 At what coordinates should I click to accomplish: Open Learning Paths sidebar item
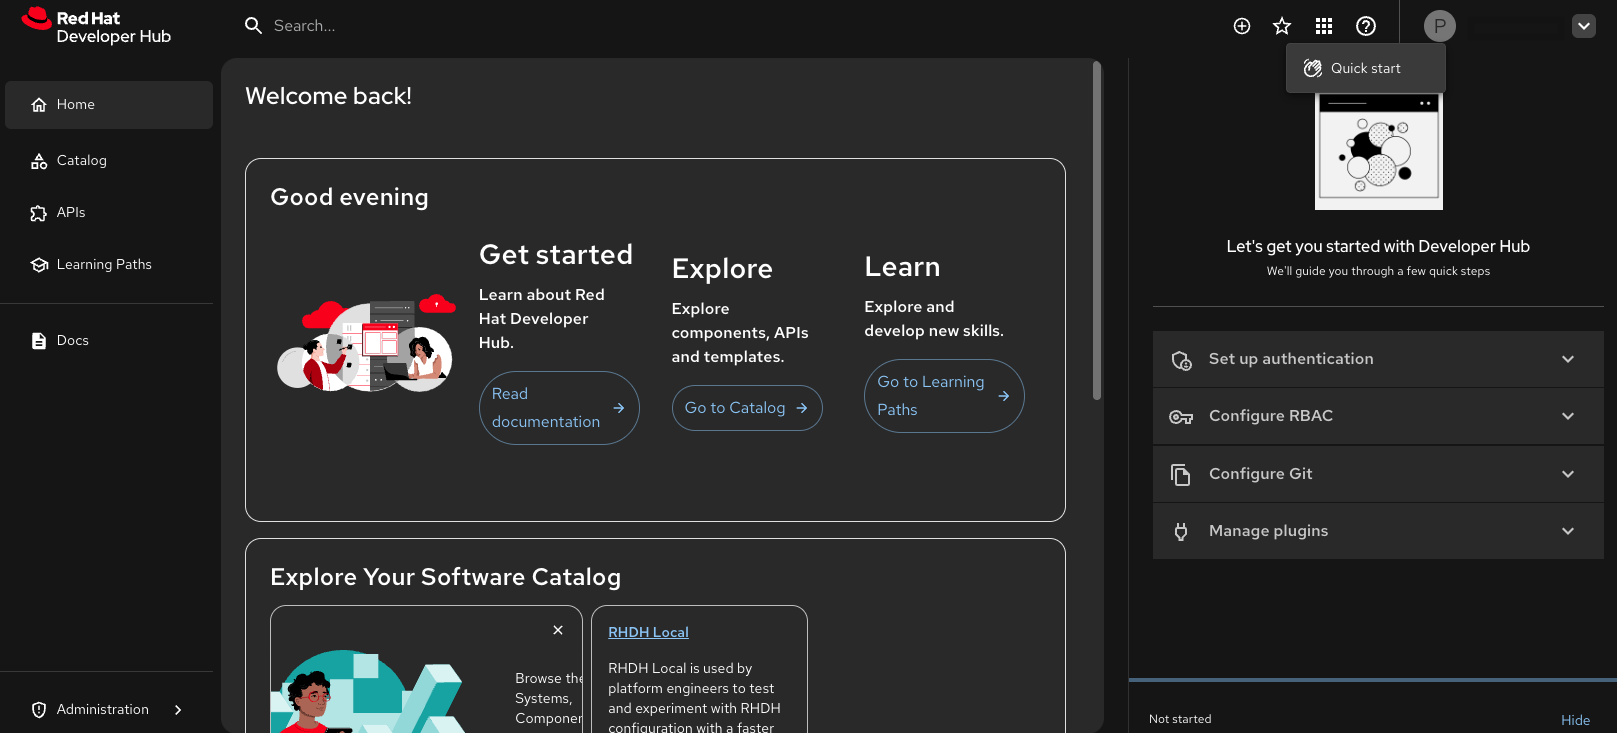[x=104, y=264]
